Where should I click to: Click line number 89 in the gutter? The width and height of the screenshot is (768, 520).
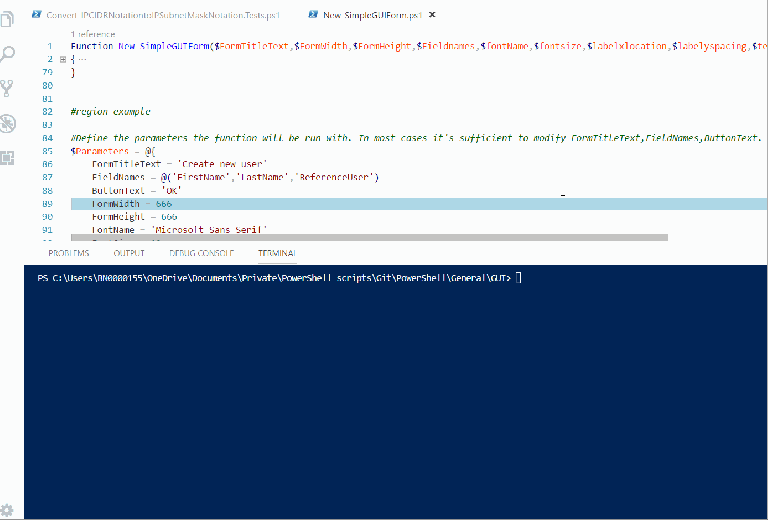tap(48, 204)
